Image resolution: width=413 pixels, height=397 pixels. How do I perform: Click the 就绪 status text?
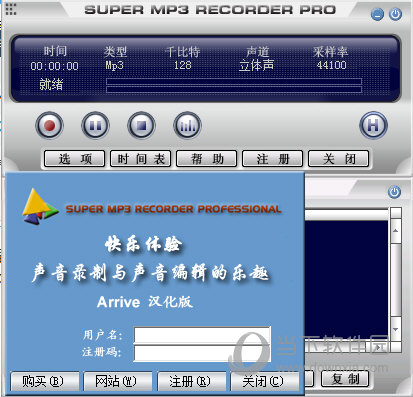point(51,84)
